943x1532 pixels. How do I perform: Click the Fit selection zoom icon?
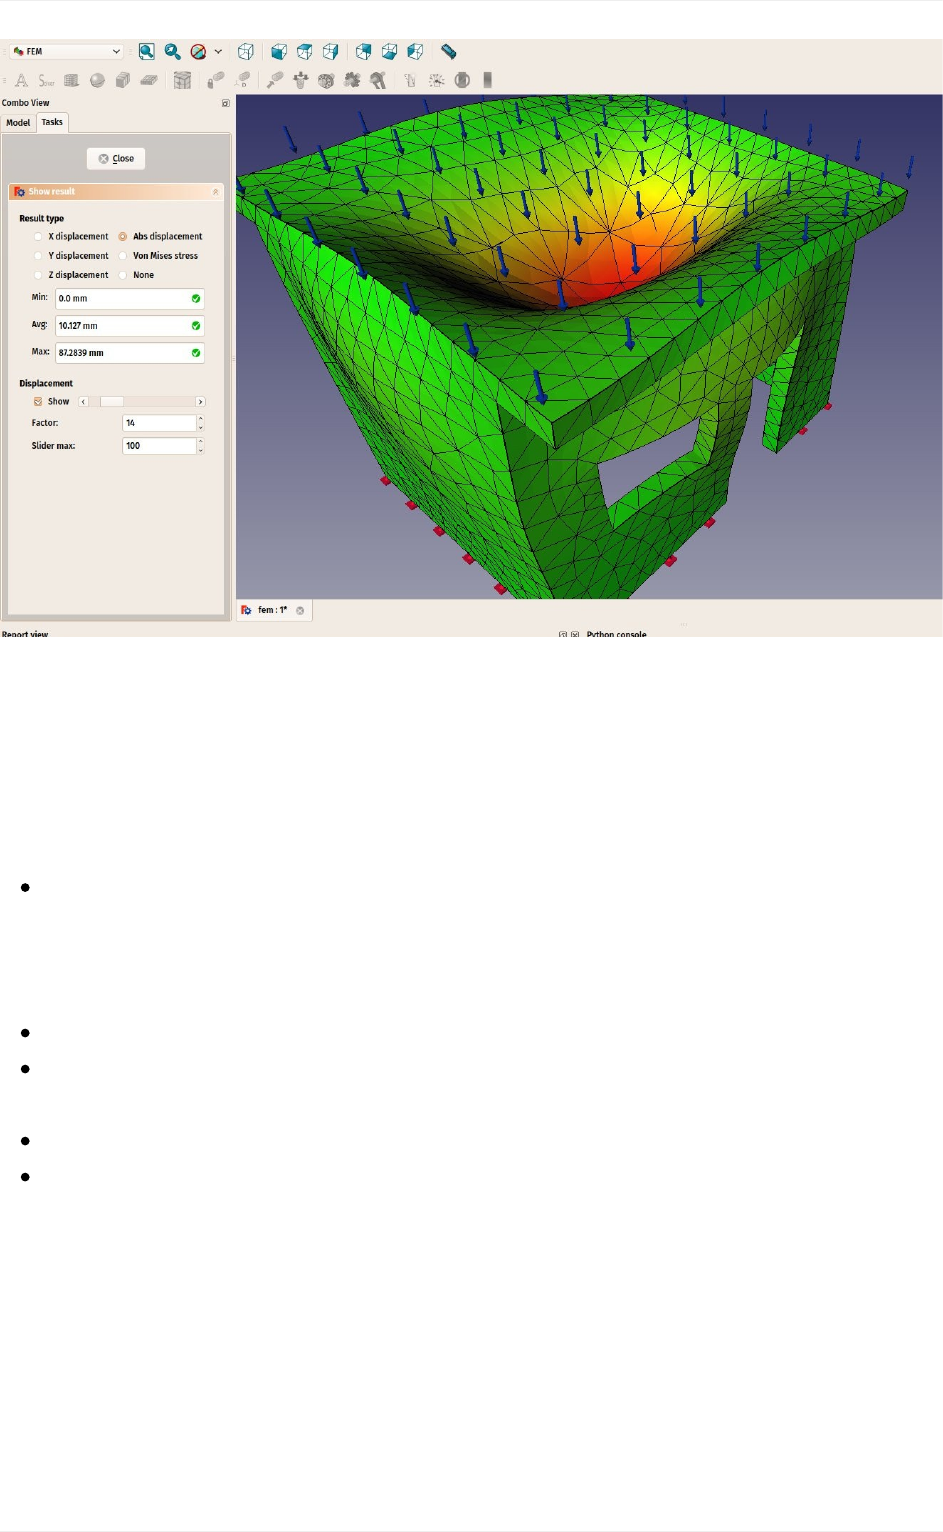(172, 51)
